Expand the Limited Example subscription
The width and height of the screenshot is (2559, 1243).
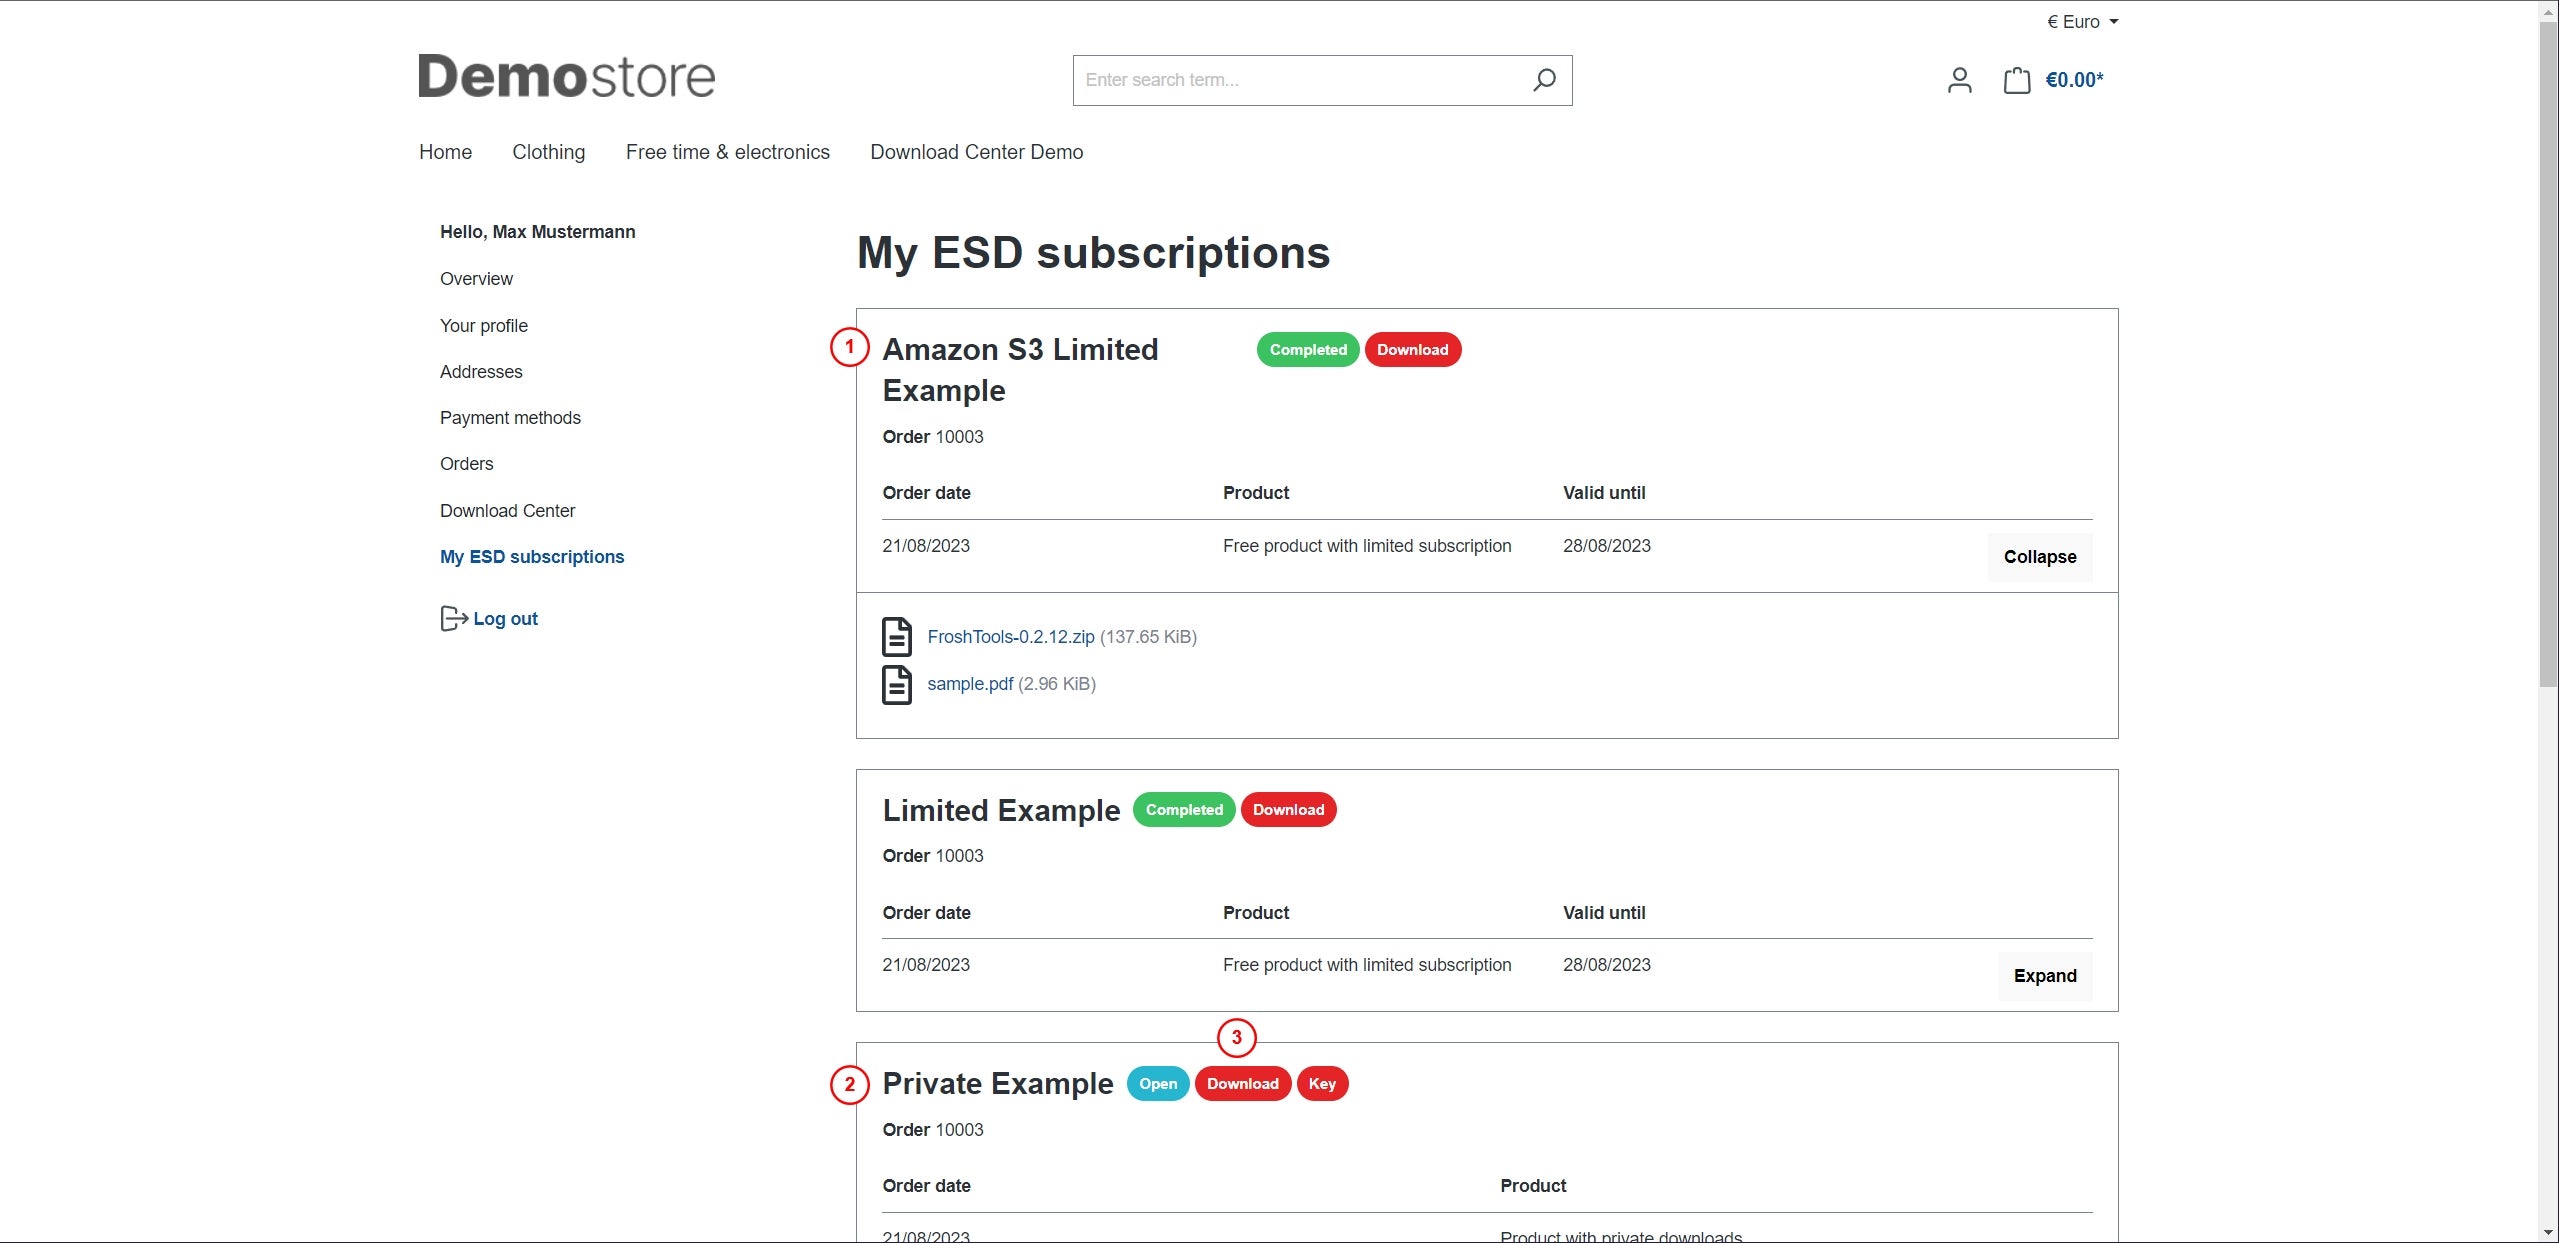2045,976
